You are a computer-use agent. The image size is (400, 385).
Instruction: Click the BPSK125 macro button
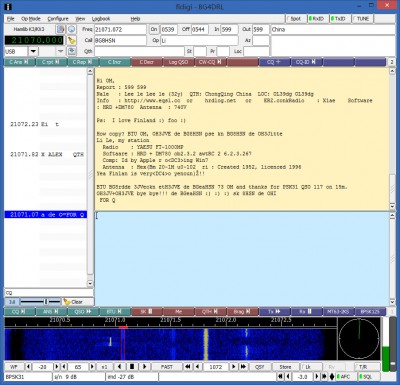(370, 312)
